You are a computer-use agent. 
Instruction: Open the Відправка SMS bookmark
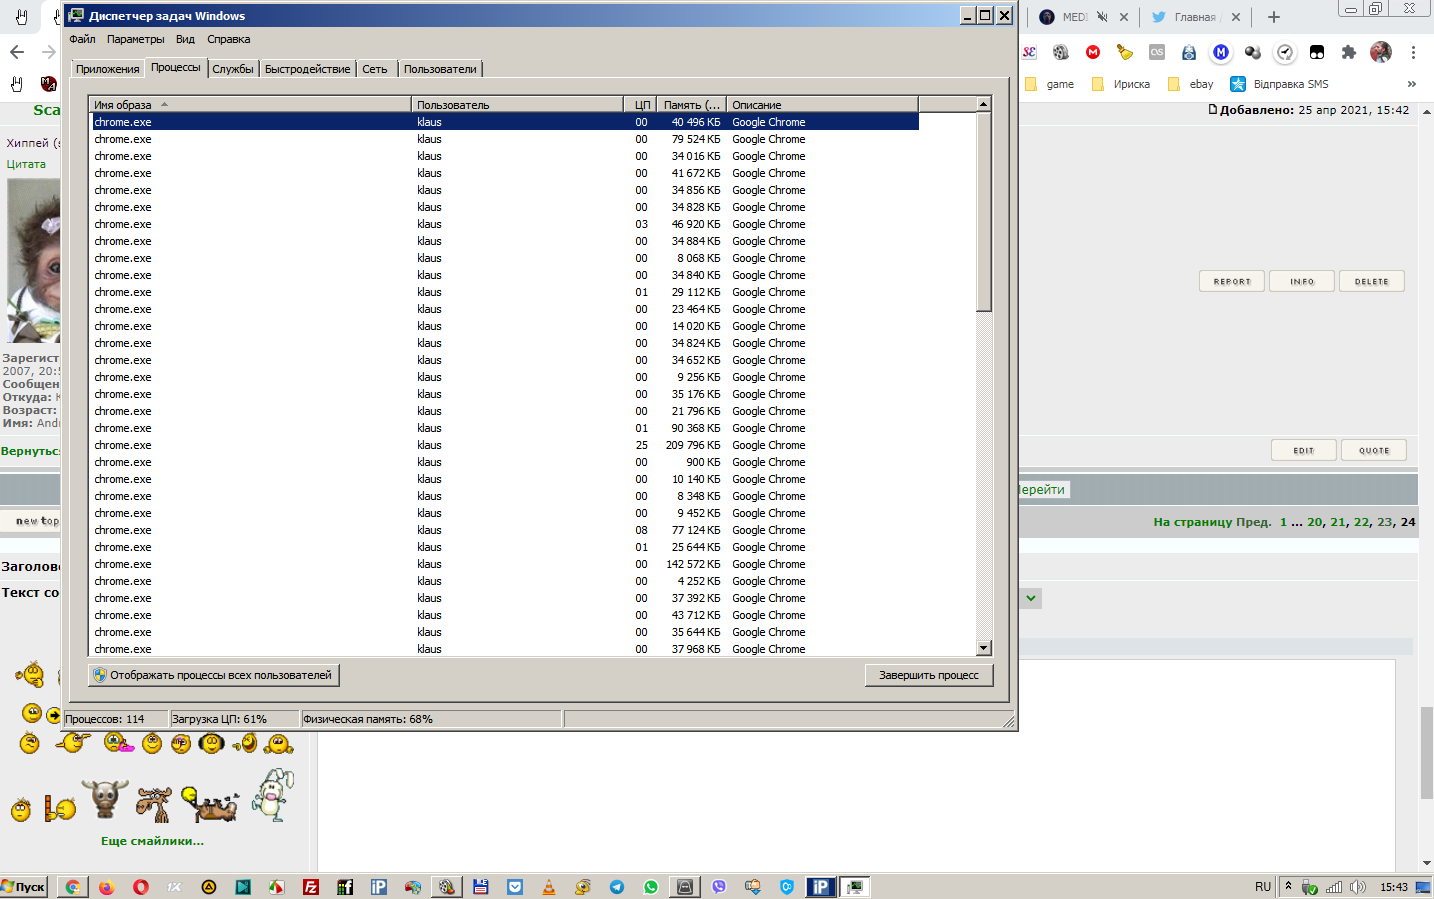click(1280, 84)
